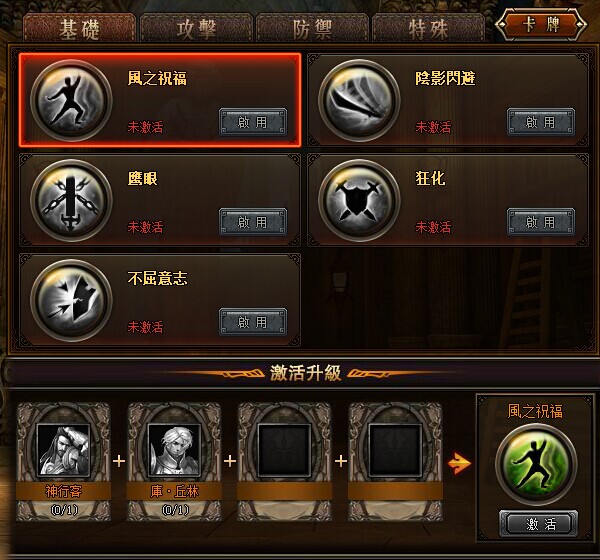Image resolution: width=600 pixels, height=560 pixels.
Task: Select the 不屈意志 skill icon
Action: coord(71,300)
